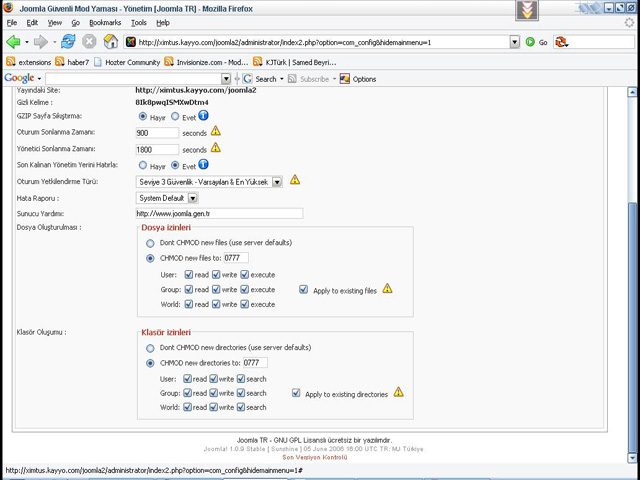Viewport: 640px width, 480px height.
Task: Select Hayır for Son Kalınan Yönetim Yerini Hatırla
Action: (x=142, y=165)
